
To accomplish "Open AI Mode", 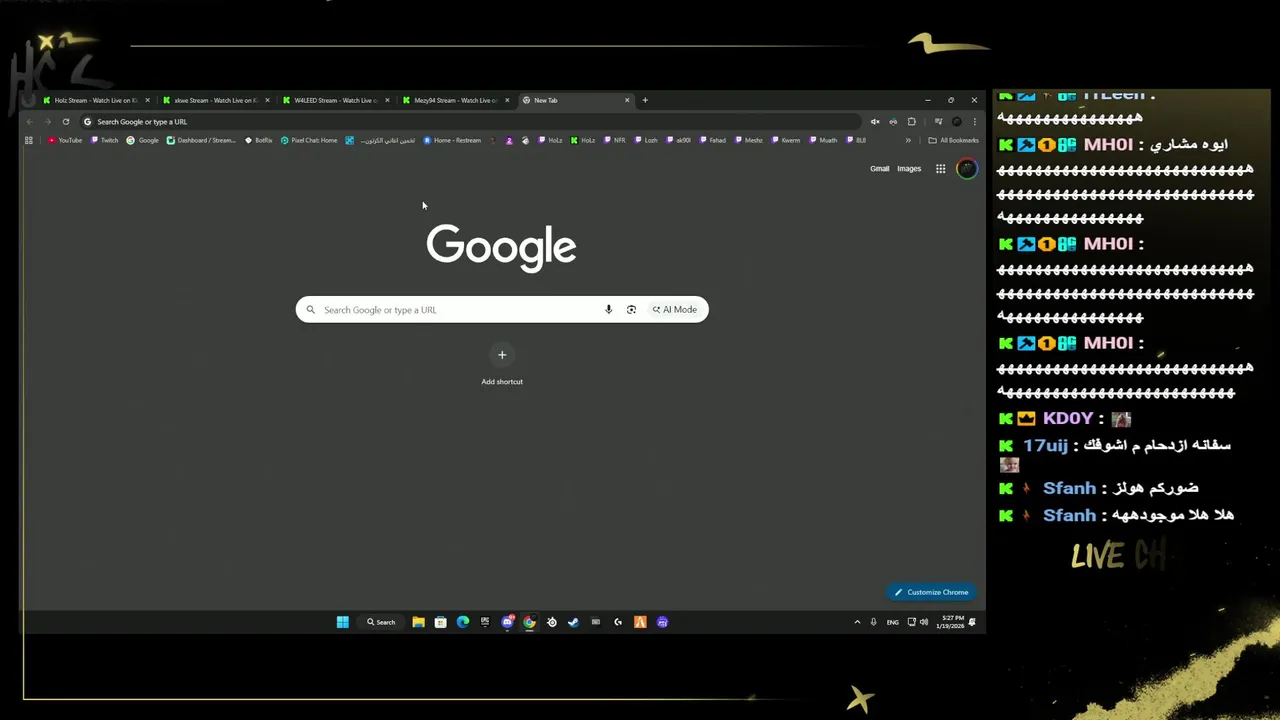I will coord(675,310).
